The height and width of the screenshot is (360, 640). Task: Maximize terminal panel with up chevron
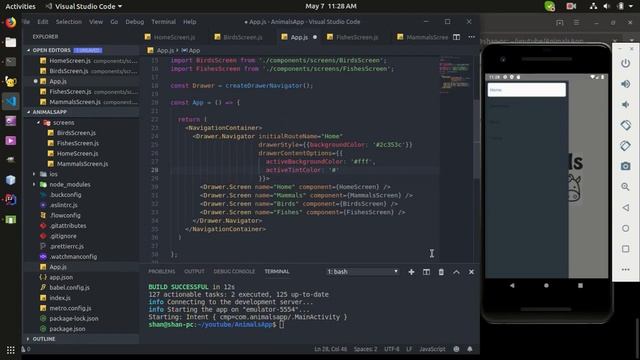coord(456,272)
